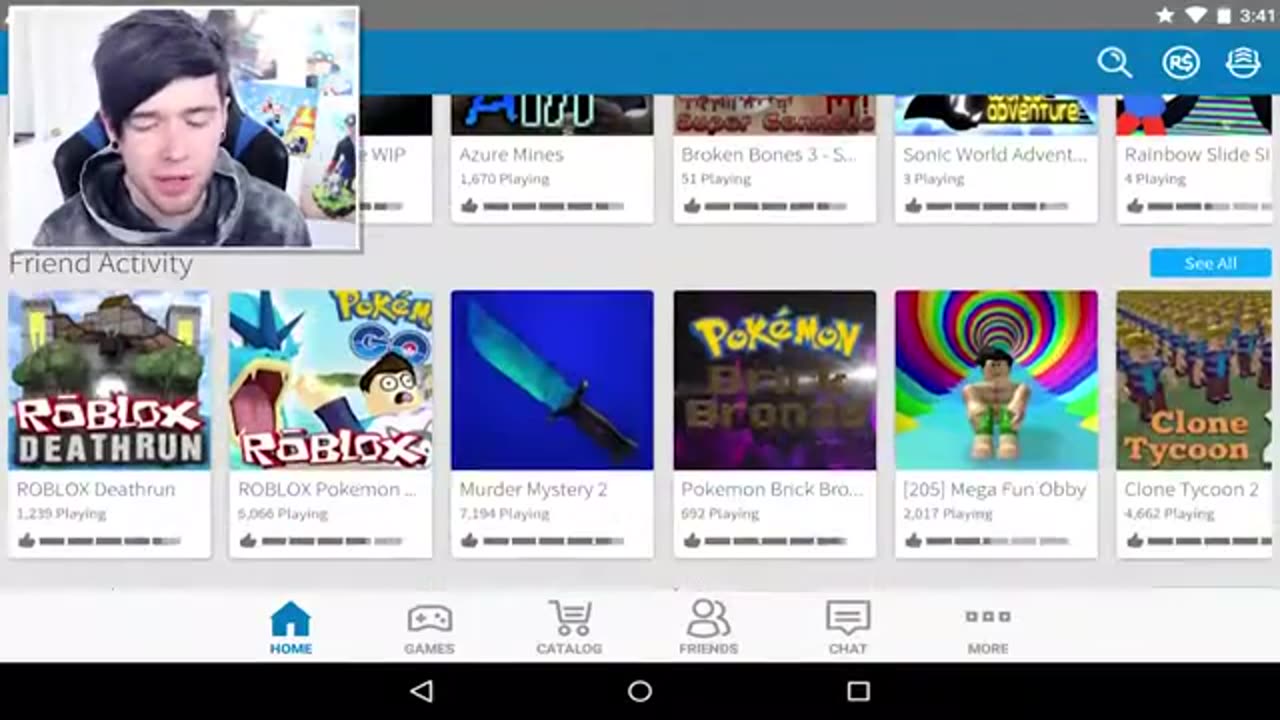
Task: Switch to the CATALOG tab label
Action: [569, 649]
